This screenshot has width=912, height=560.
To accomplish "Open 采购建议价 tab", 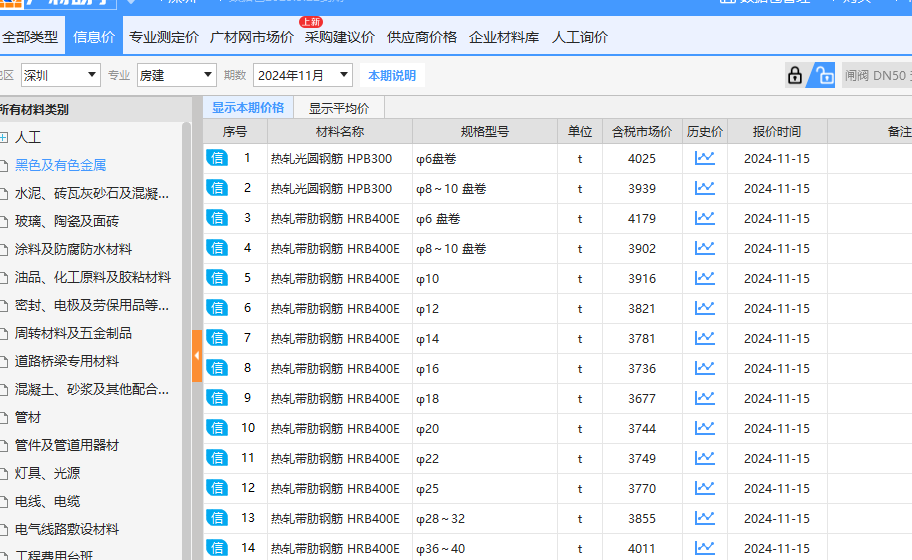I will (340, 37).
